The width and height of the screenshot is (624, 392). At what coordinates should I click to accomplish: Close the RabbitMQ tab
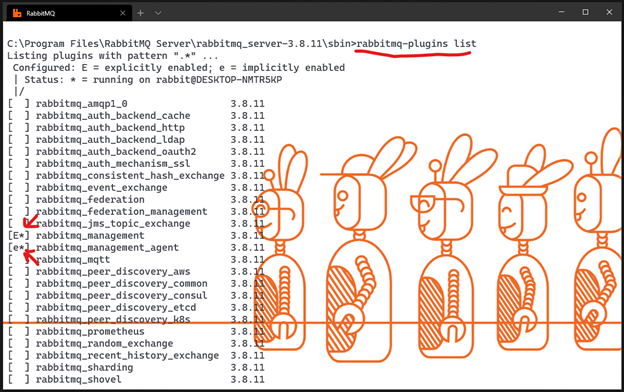coord(123,13)
